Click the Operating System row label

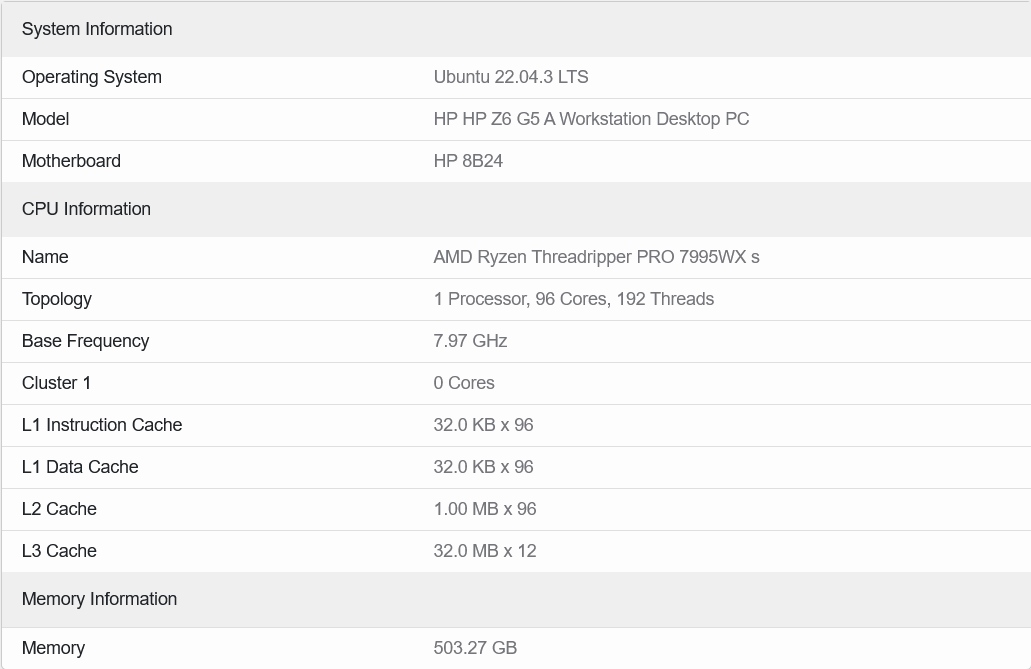coord(91,77)
